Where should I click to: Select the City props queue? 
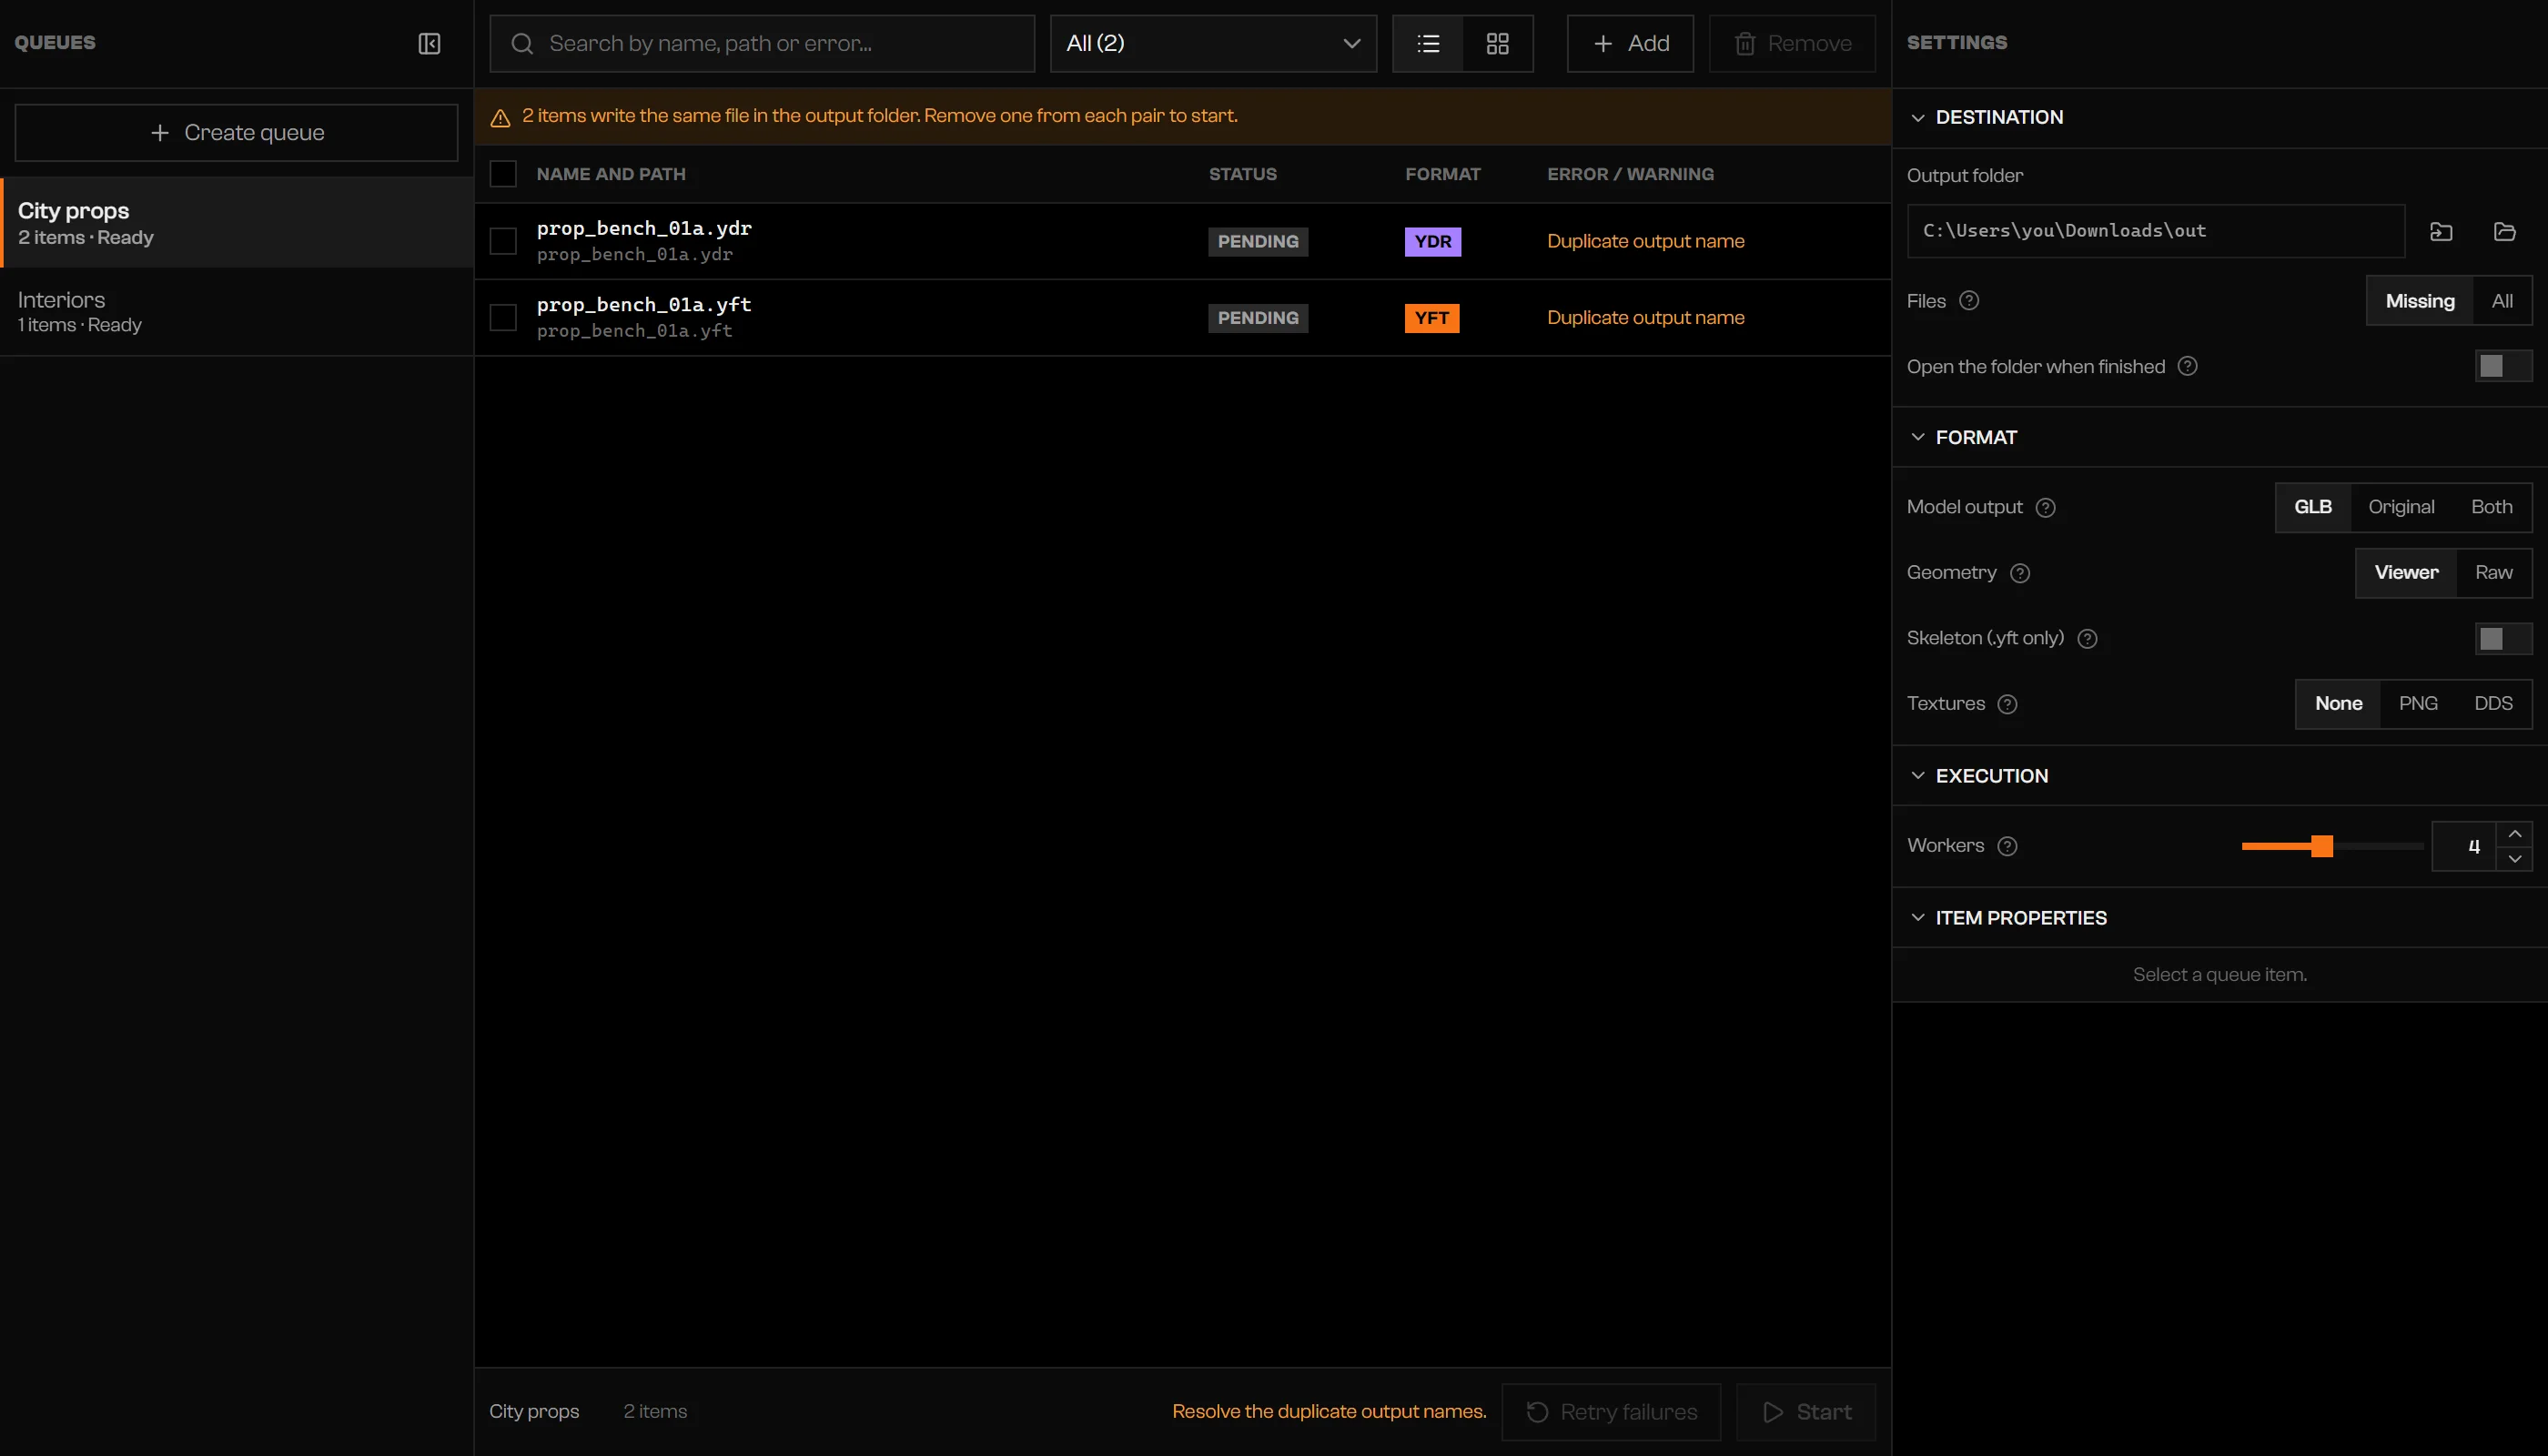point(237,222)
